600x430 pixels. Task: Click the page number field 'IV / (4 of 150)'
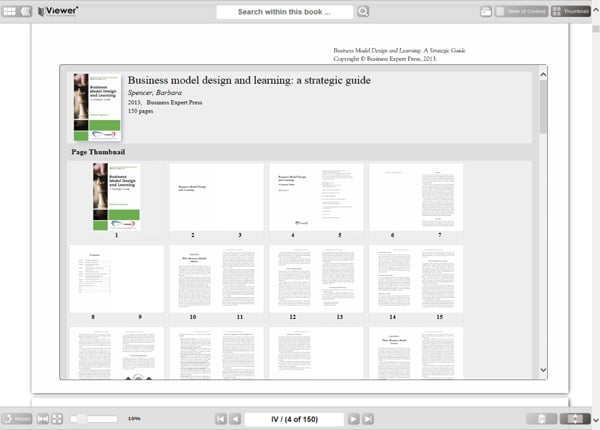[x=294, y=419]
